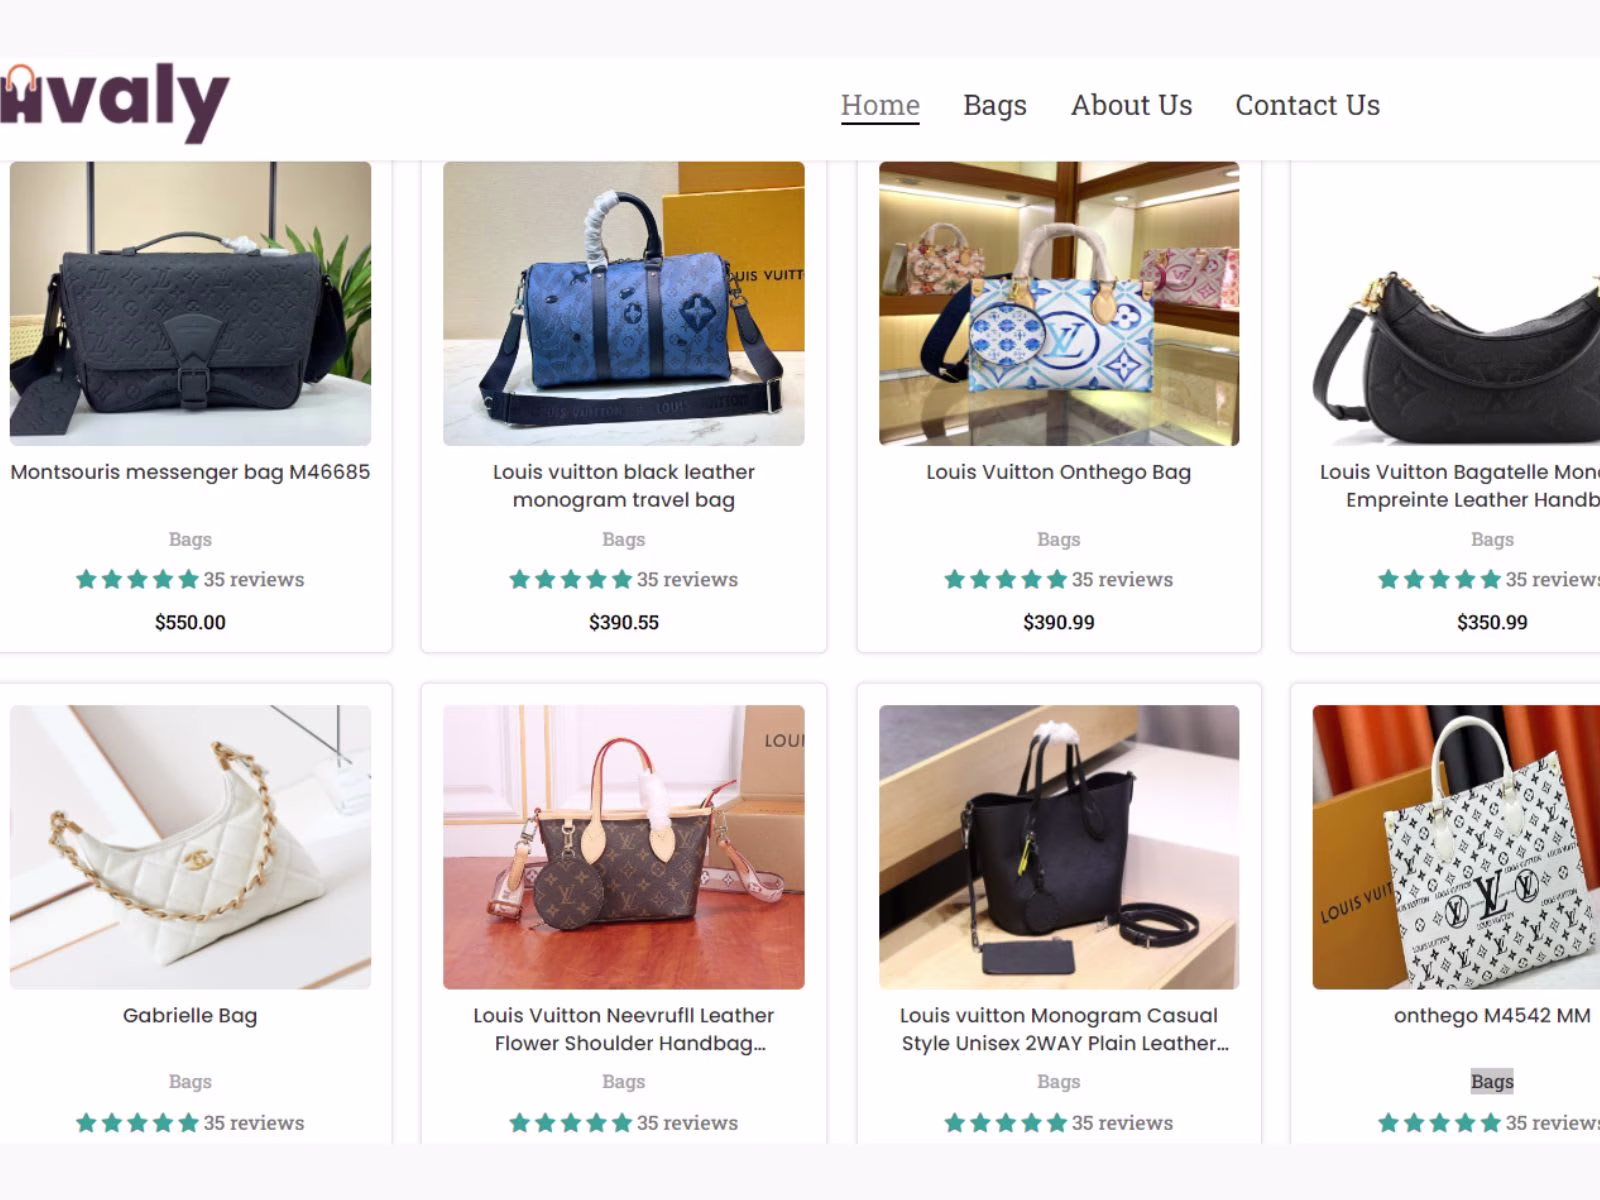
Task: Select the Bagatelle Empreinte handbag picture
Action: 1456,304
